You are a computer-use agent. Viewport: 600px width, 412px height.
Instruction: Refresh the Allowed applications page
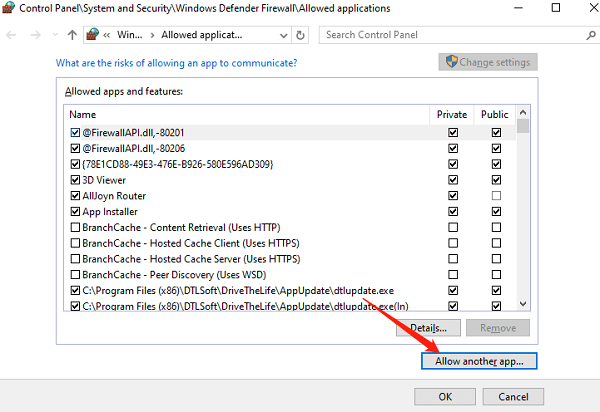(300, 36)
